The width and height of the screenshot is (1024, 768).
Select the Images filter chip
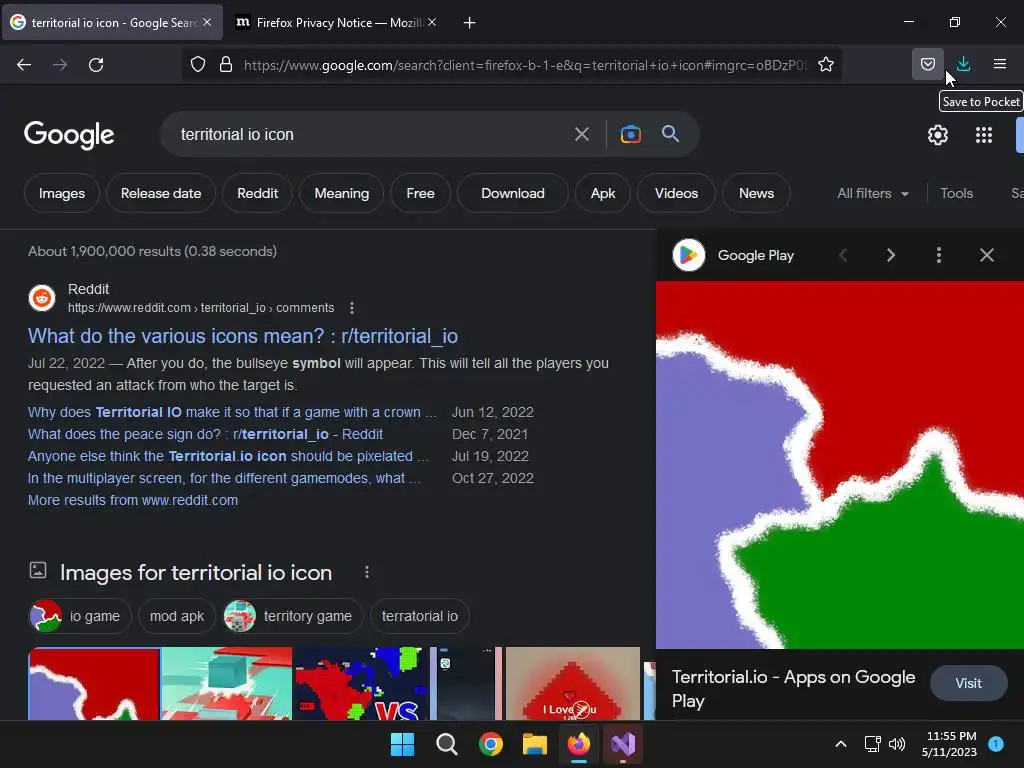[61, 193]
